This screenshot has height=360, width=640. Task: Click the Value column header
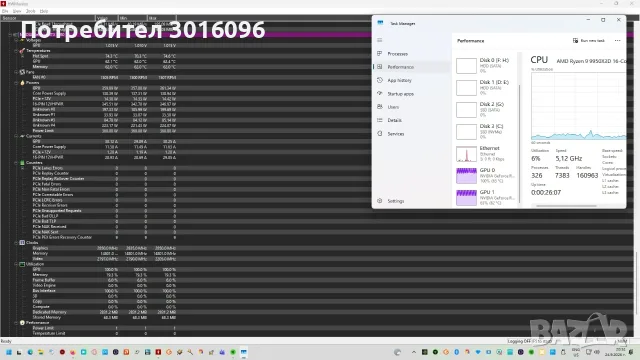coord(107,18)
